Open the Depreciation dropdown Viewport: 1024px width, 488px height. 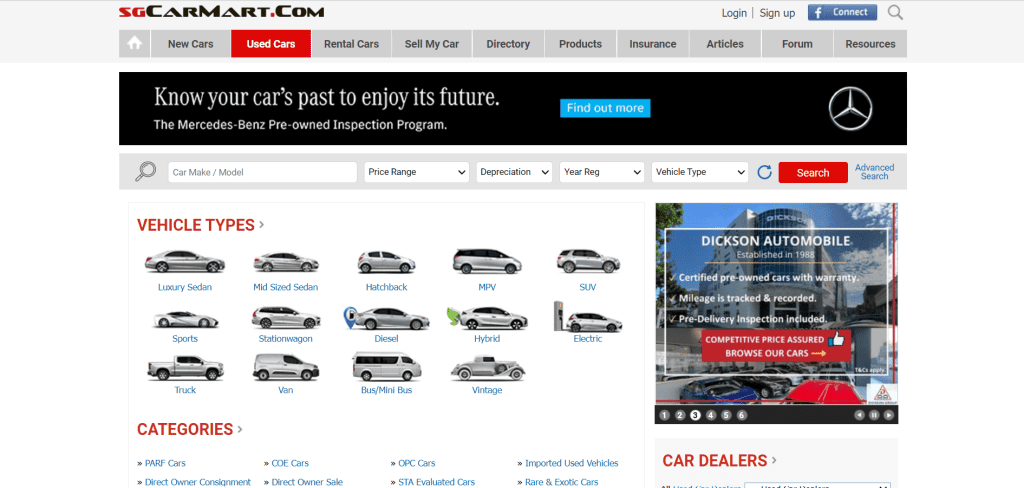click(514, 172)
